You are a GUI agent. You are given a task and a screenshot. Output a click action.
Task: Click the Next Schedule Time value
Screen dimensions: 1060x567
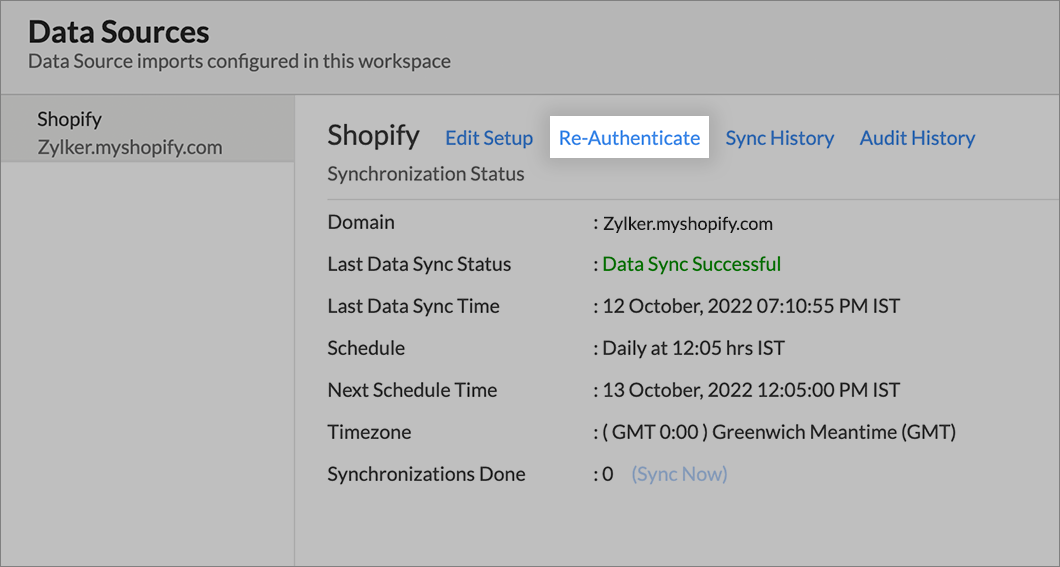751,390
